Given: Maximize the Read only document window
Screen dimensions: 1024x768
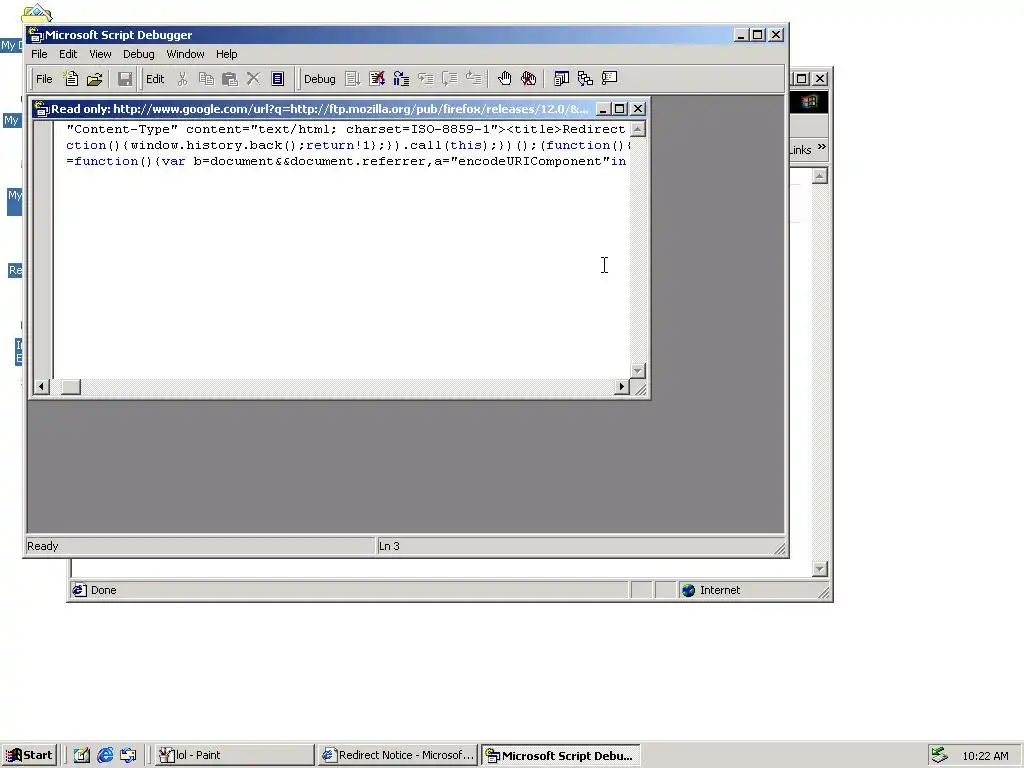Looking at the screenshot, I should (x=620, y=109).
